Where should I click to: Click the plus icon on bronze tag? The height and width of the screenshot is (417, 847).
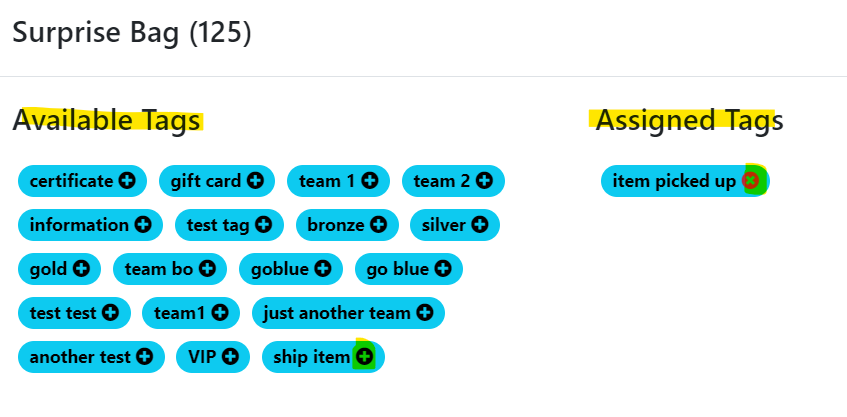(378, 225)
